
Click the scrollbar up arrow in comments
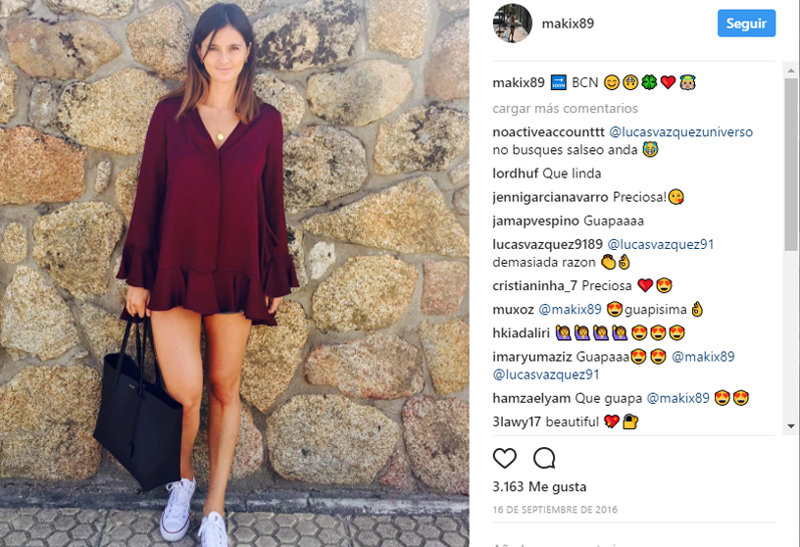point(791,70)
